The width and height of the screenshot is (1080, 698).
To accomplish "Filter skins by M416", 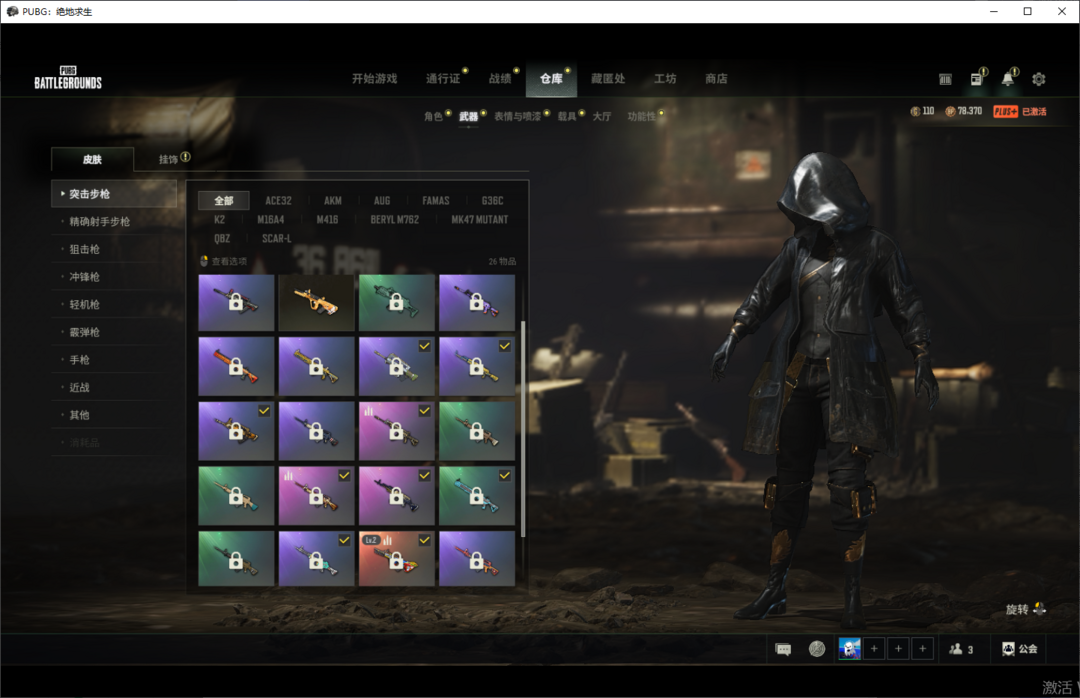I will coord(327,219).
